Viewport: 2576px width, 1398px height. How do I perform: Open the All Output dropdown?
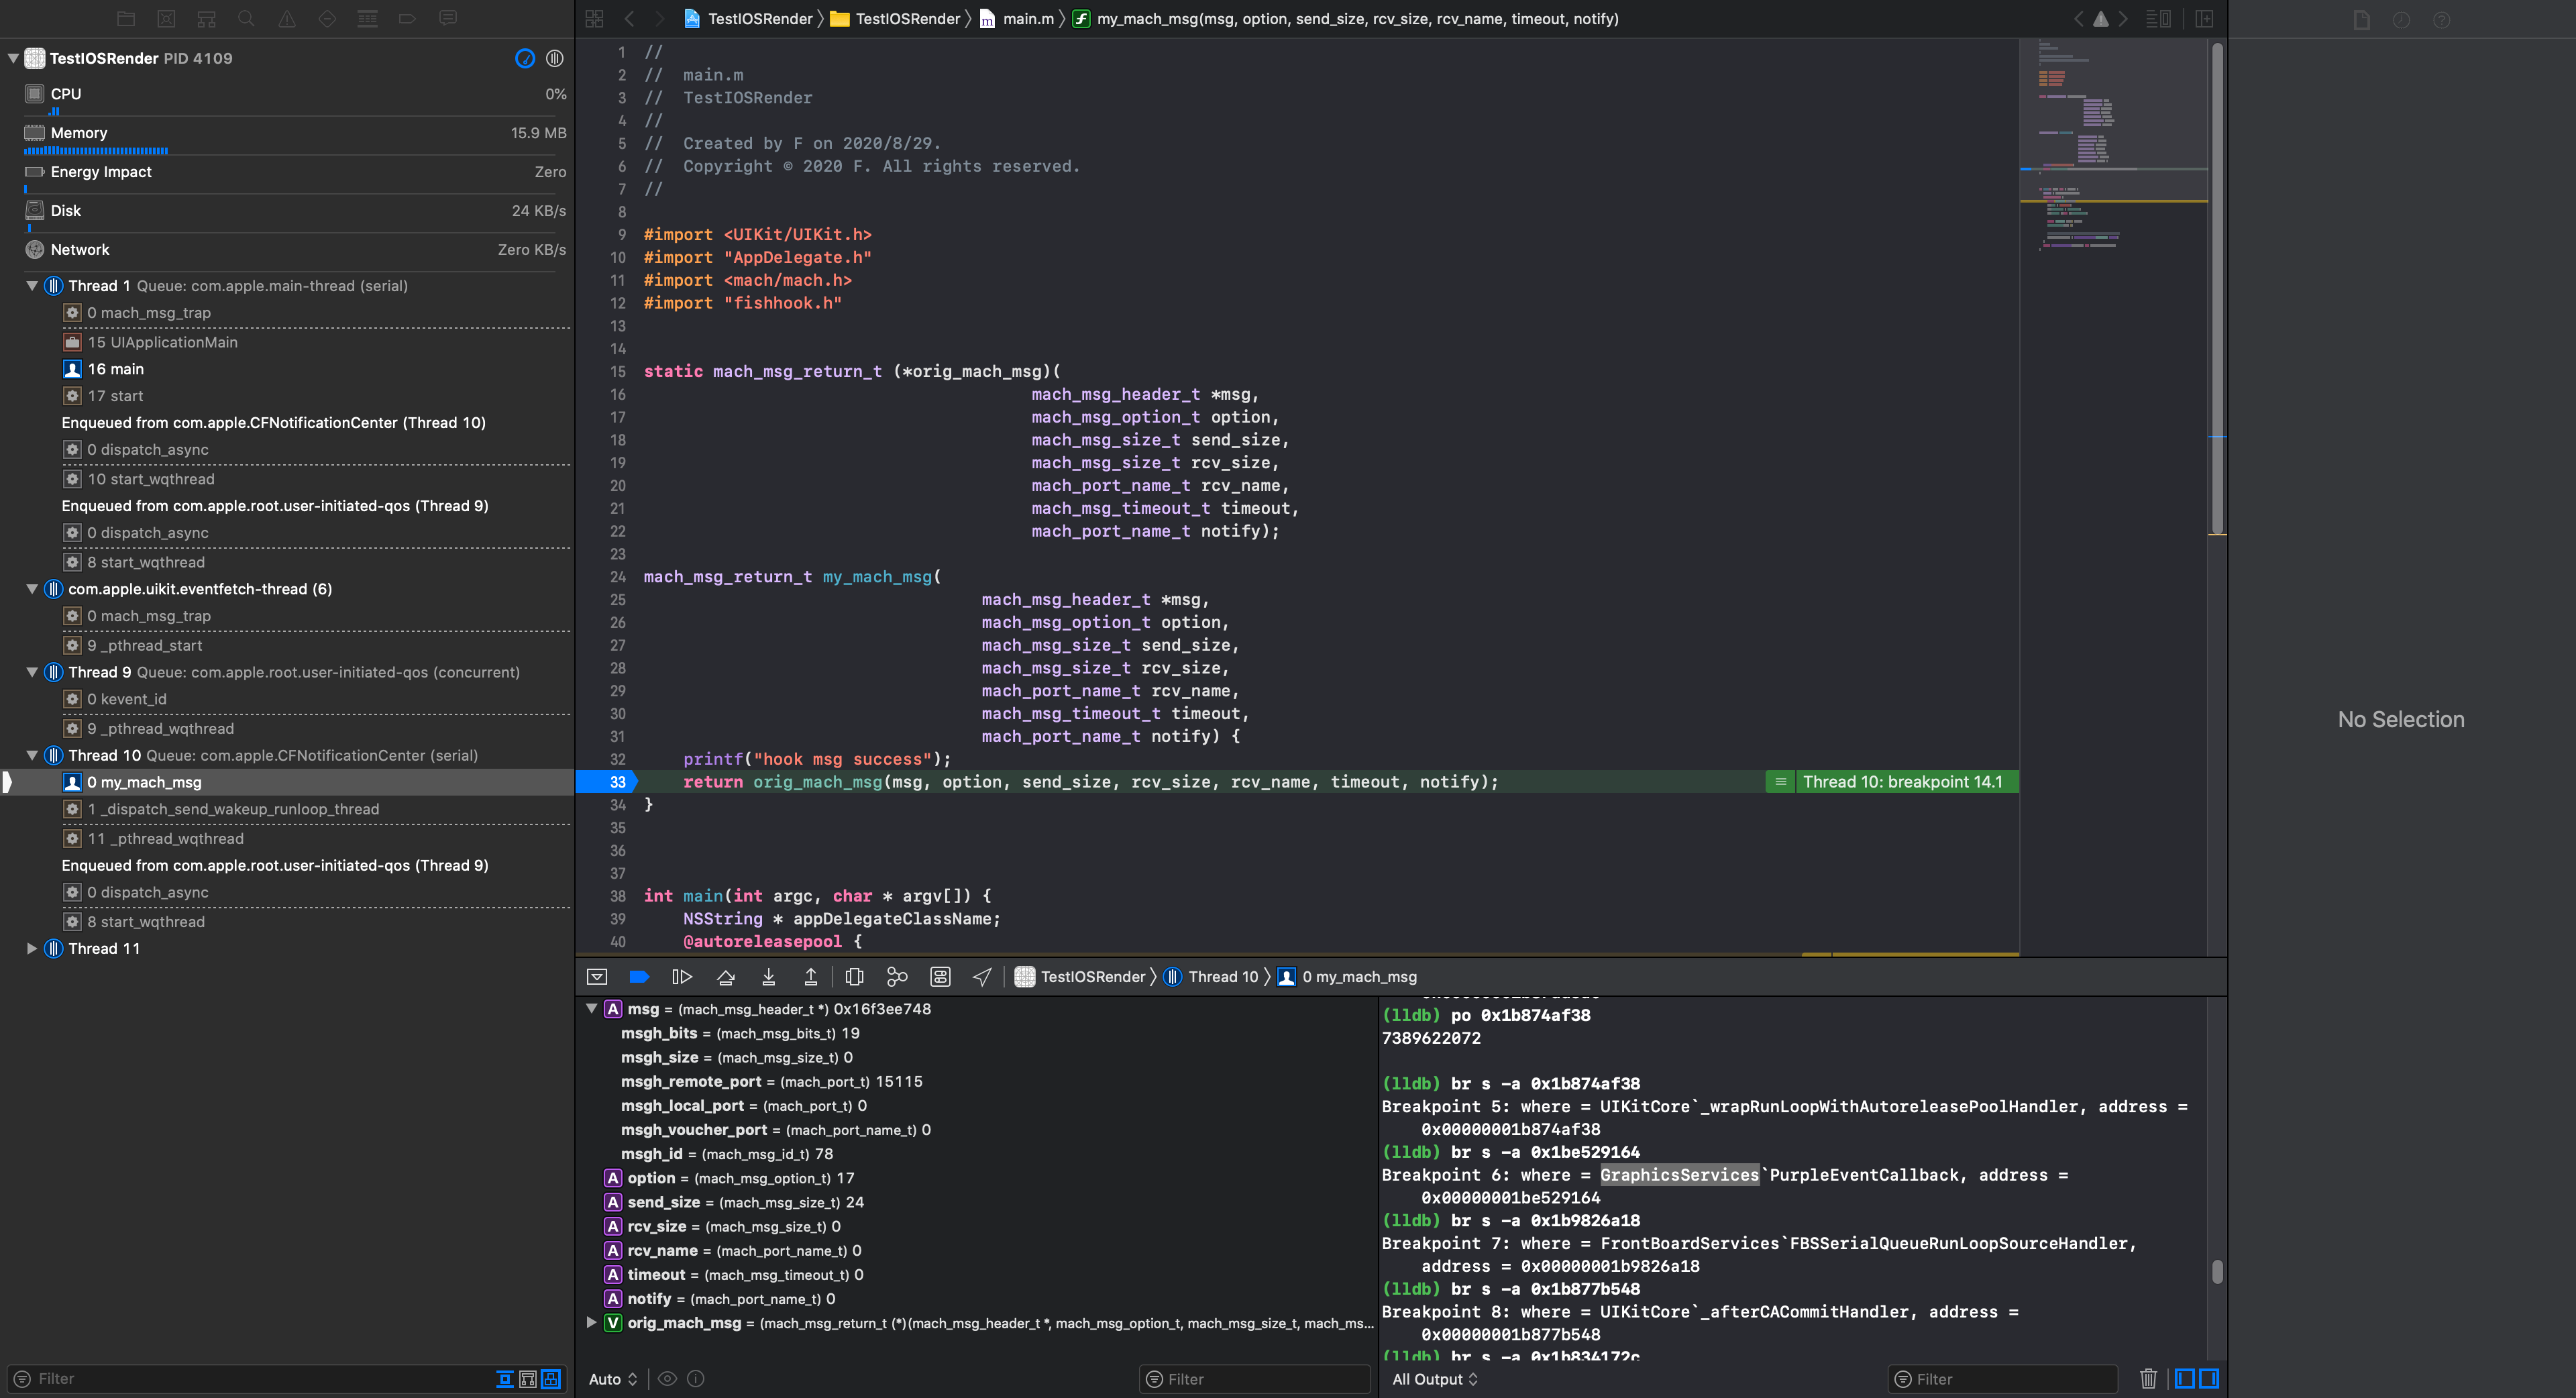pos(1435,1379)
